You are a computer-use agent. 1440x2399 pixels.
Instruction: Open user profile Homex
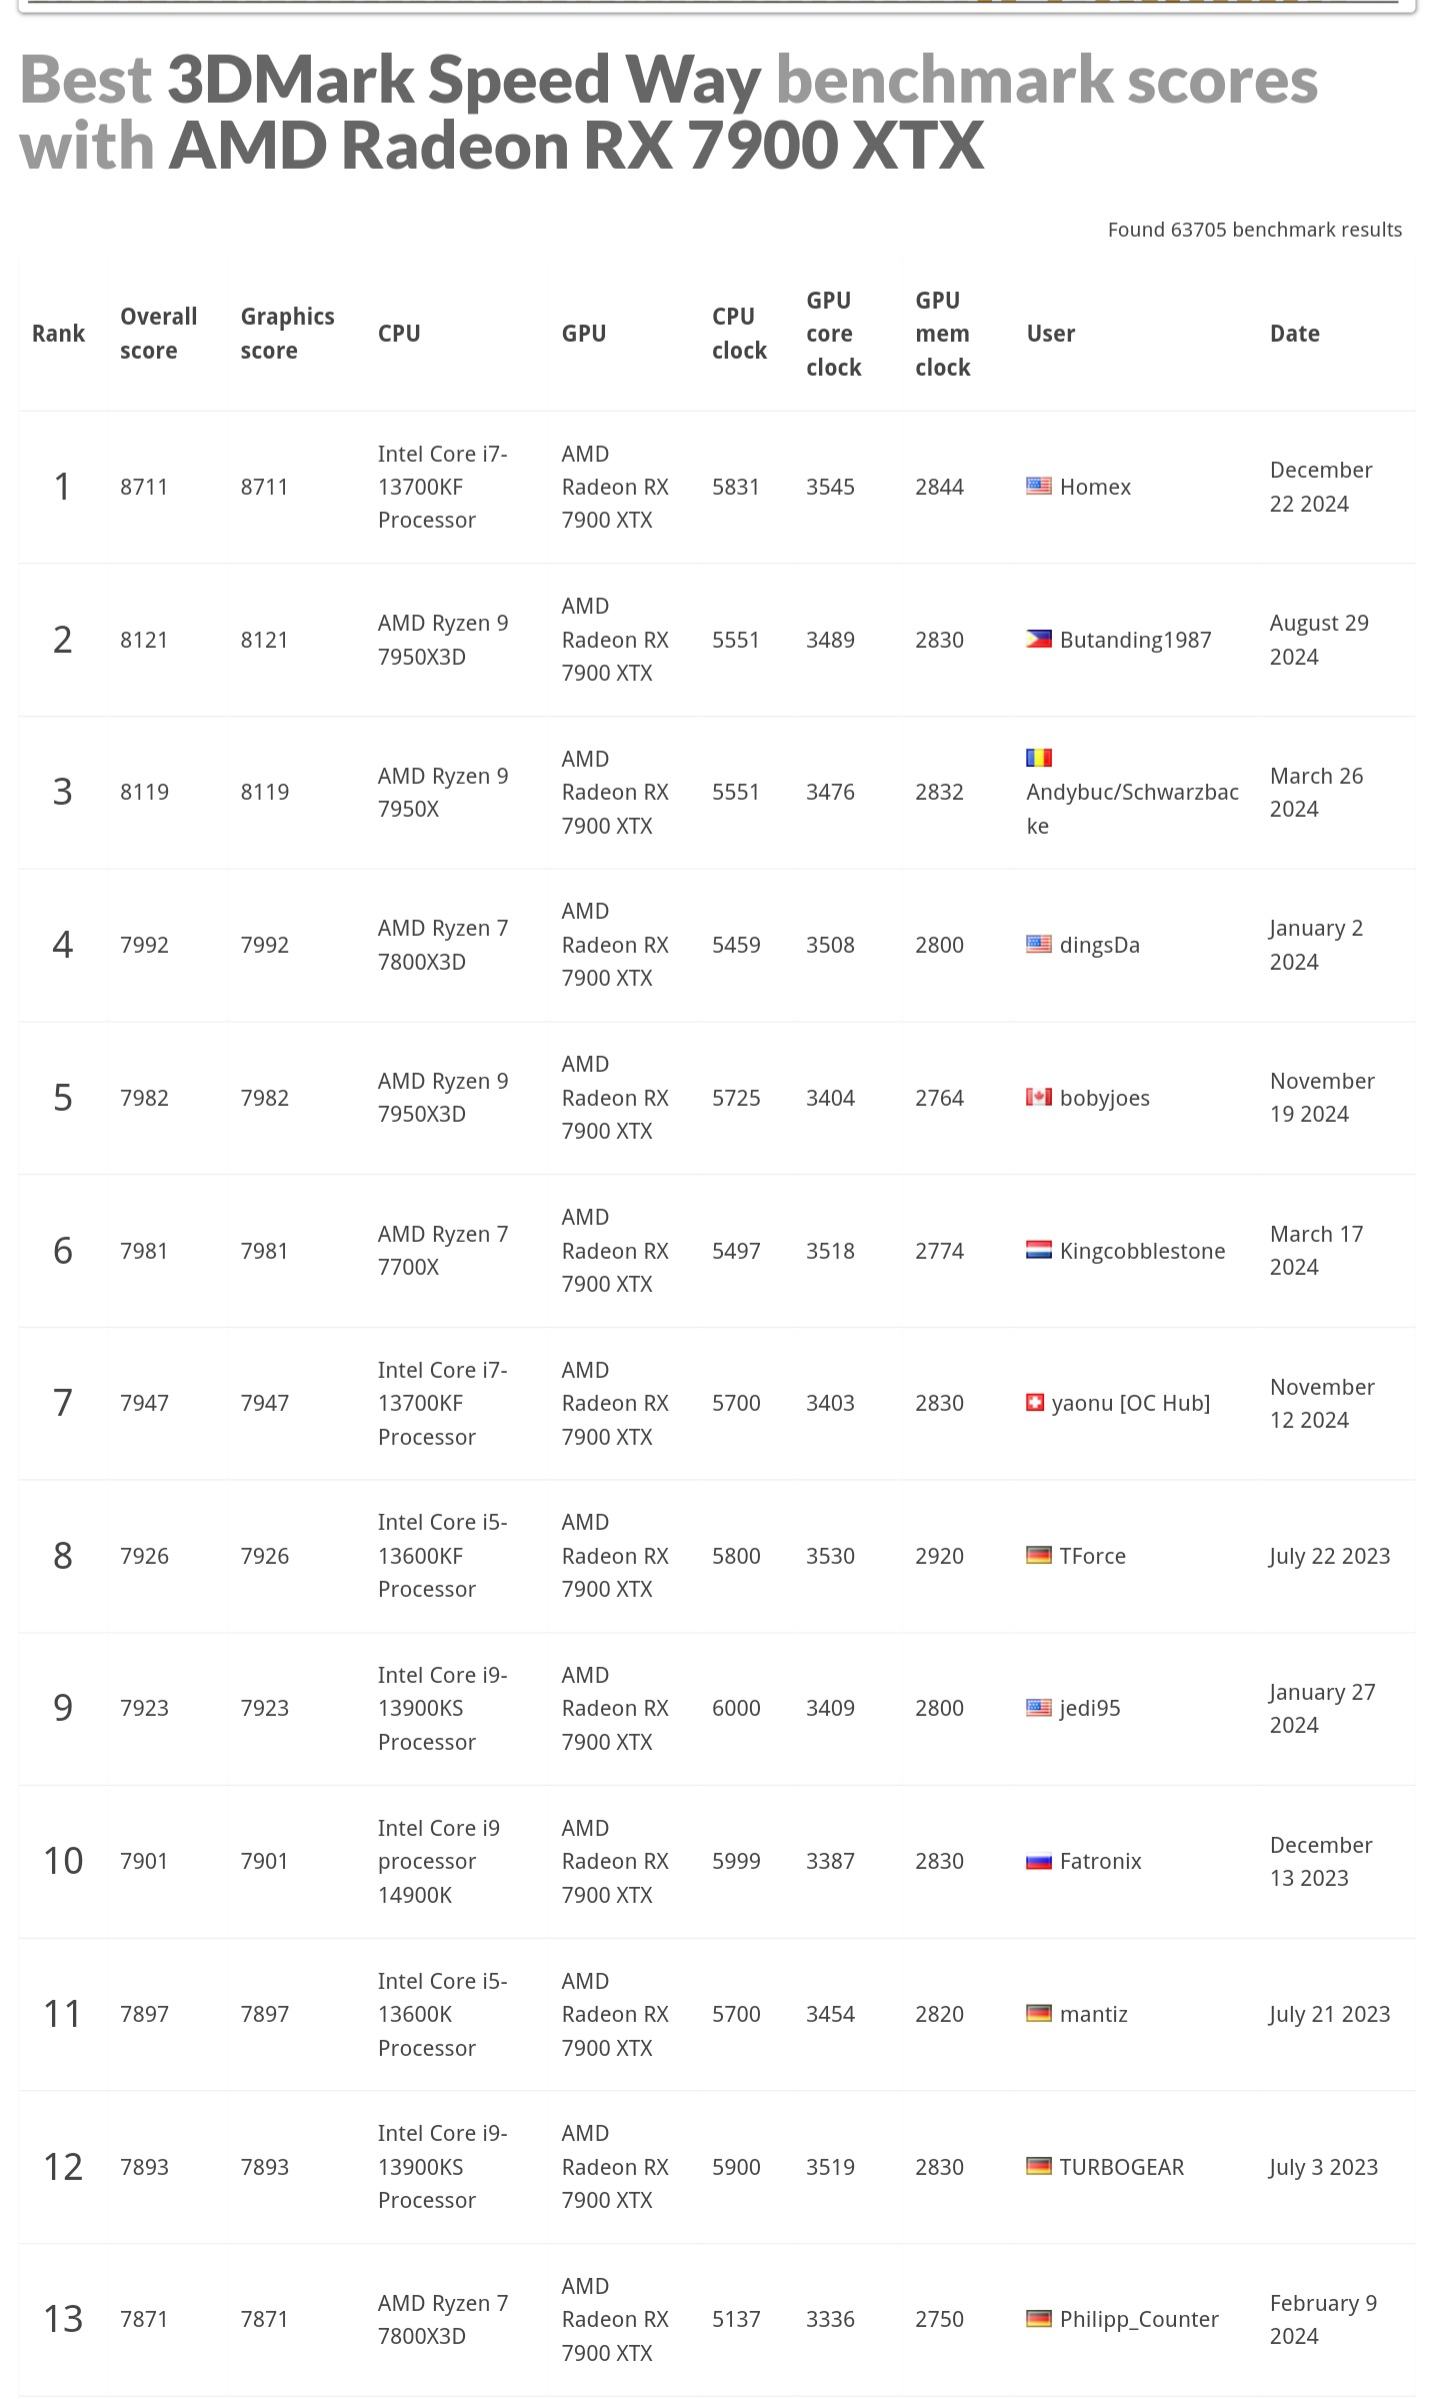(1095, 487)
